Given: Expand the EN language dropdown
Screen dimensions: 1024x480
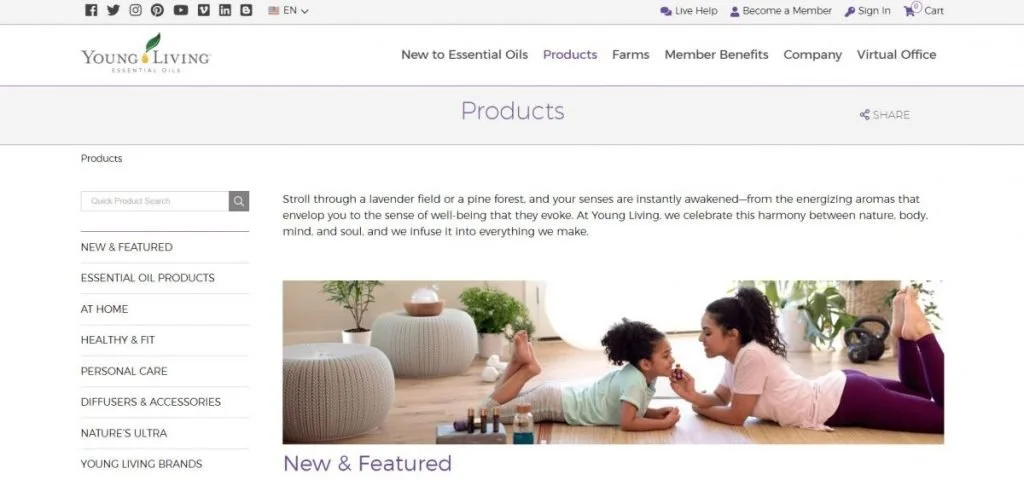Looking at the screenshot, I should [288, 10].
